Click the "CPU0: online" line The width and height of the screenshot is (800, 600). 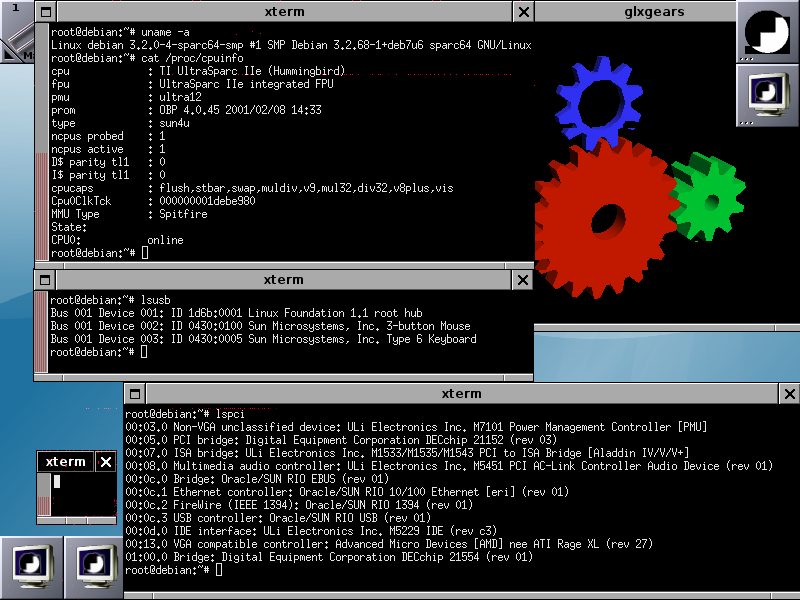tap(117, 240)
